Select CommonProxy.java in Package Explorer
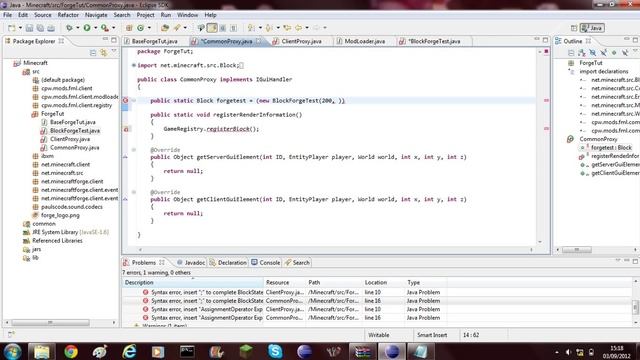 tap(74, 148)
